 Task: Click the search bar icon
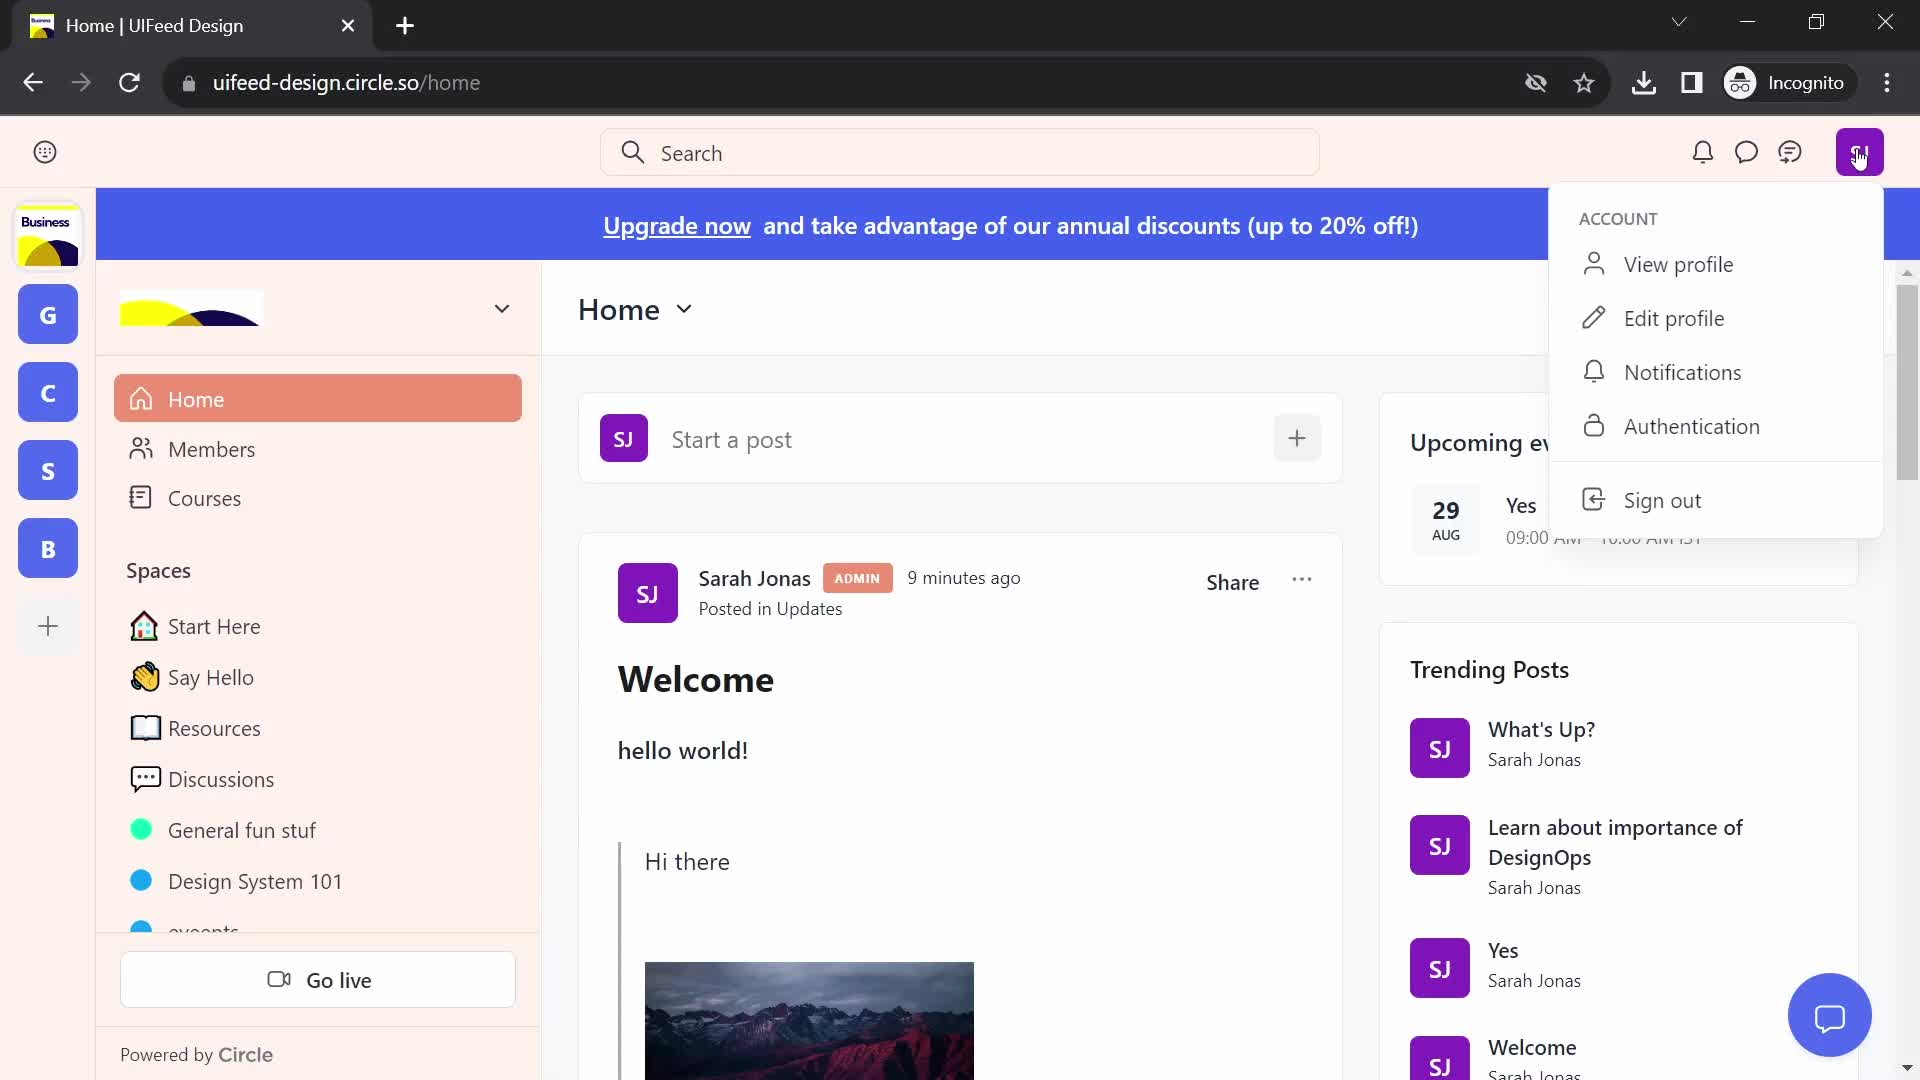coord(633,153)
